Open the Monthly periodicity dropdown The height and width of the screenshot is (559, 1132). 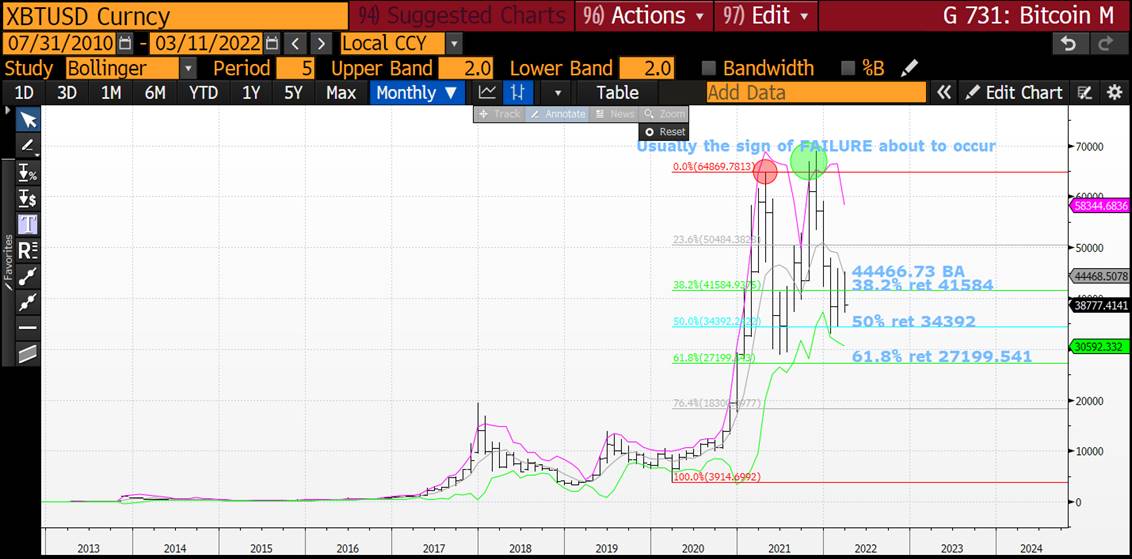417,92
